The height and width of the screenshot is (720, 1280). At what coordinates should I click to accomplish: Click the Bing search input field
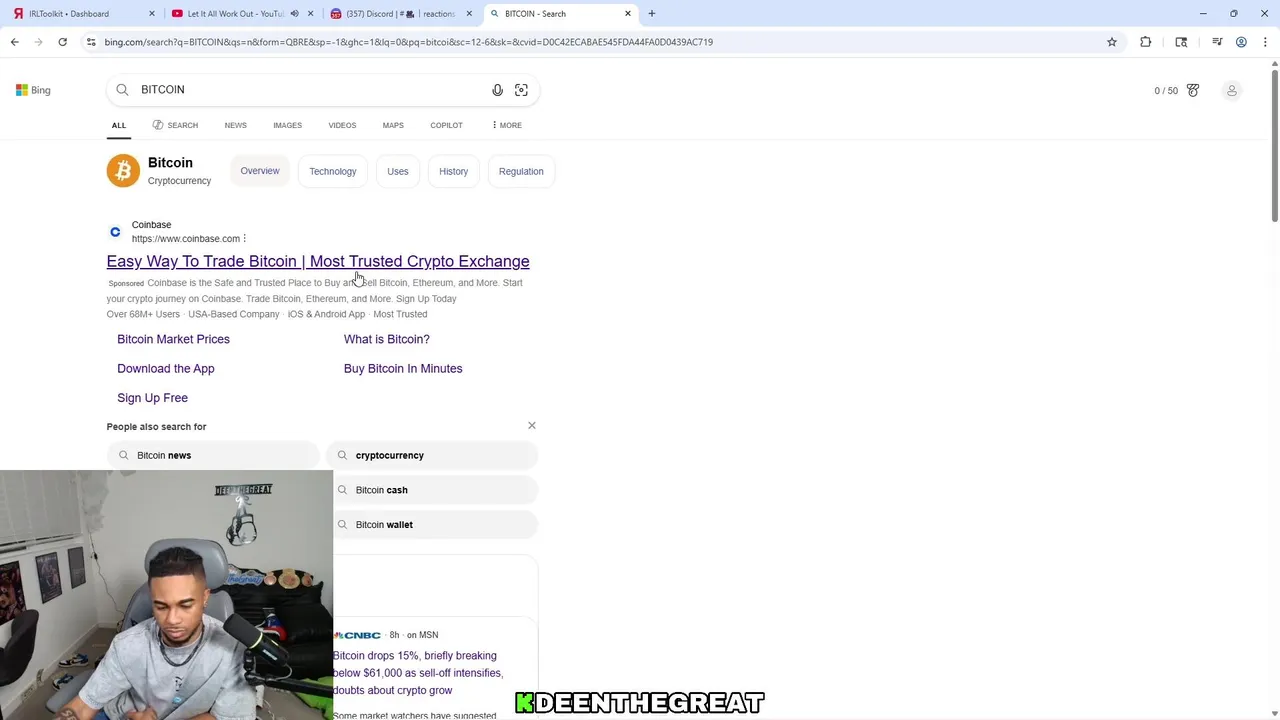click(310, 90)
